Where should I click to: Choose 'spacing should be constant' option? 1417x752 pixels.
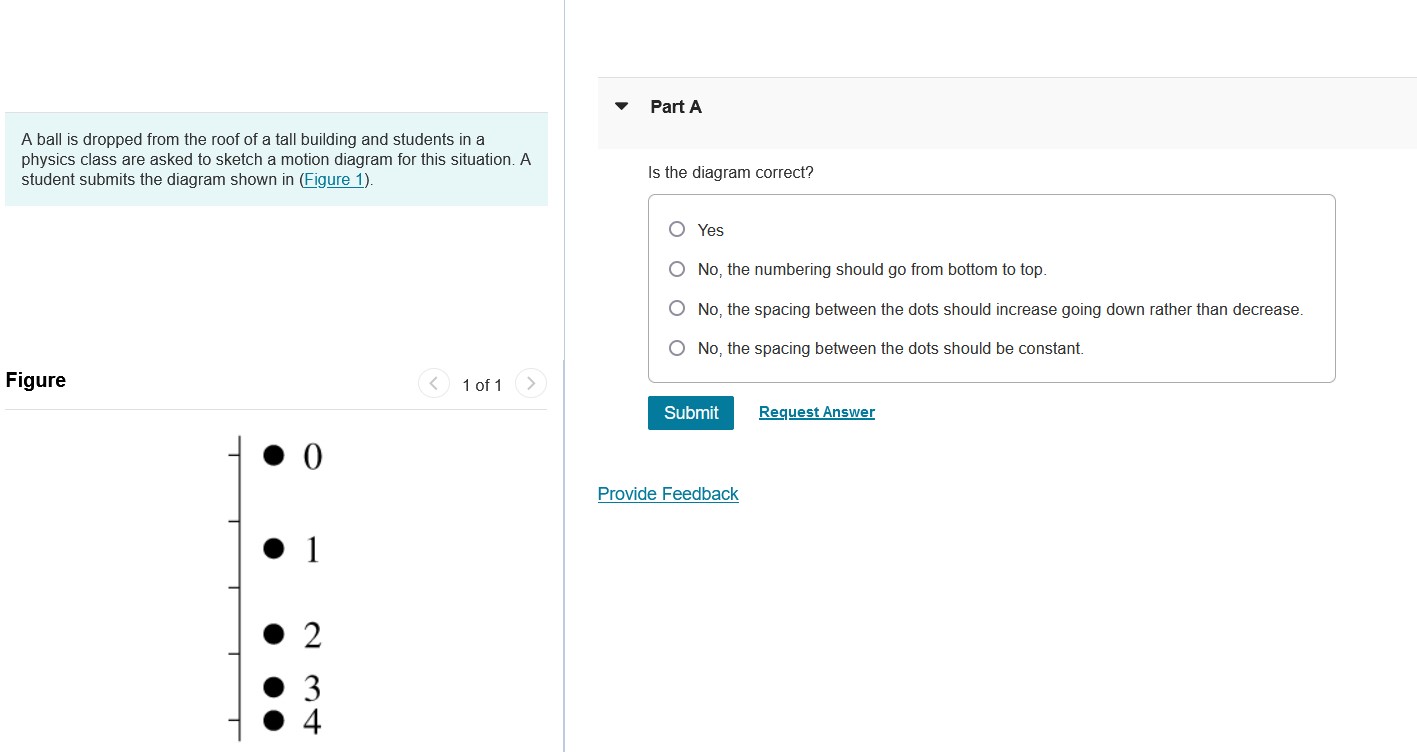pos(677,348)
